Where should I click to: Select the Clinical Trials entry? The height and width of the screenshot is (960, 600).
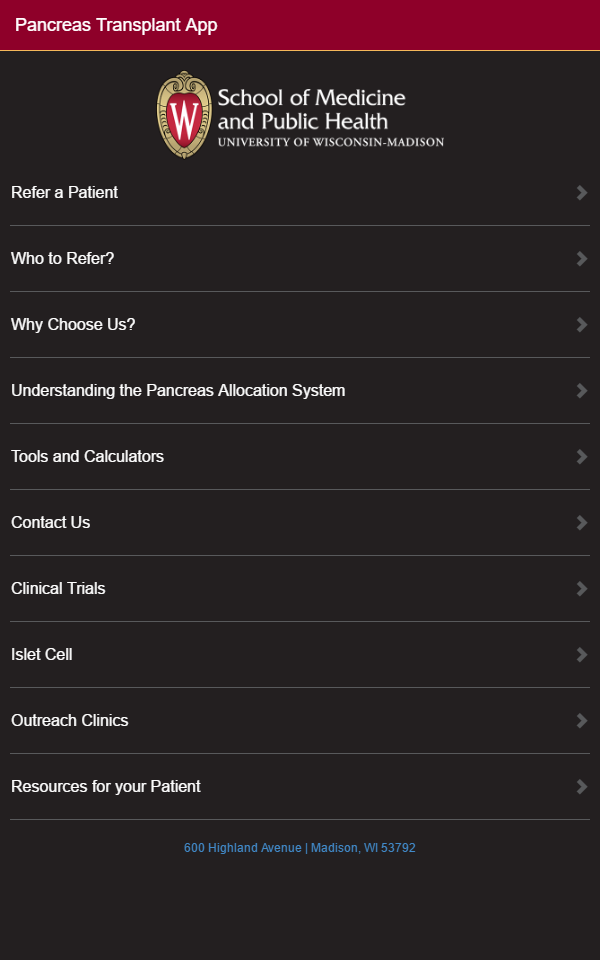coord(58,589)
